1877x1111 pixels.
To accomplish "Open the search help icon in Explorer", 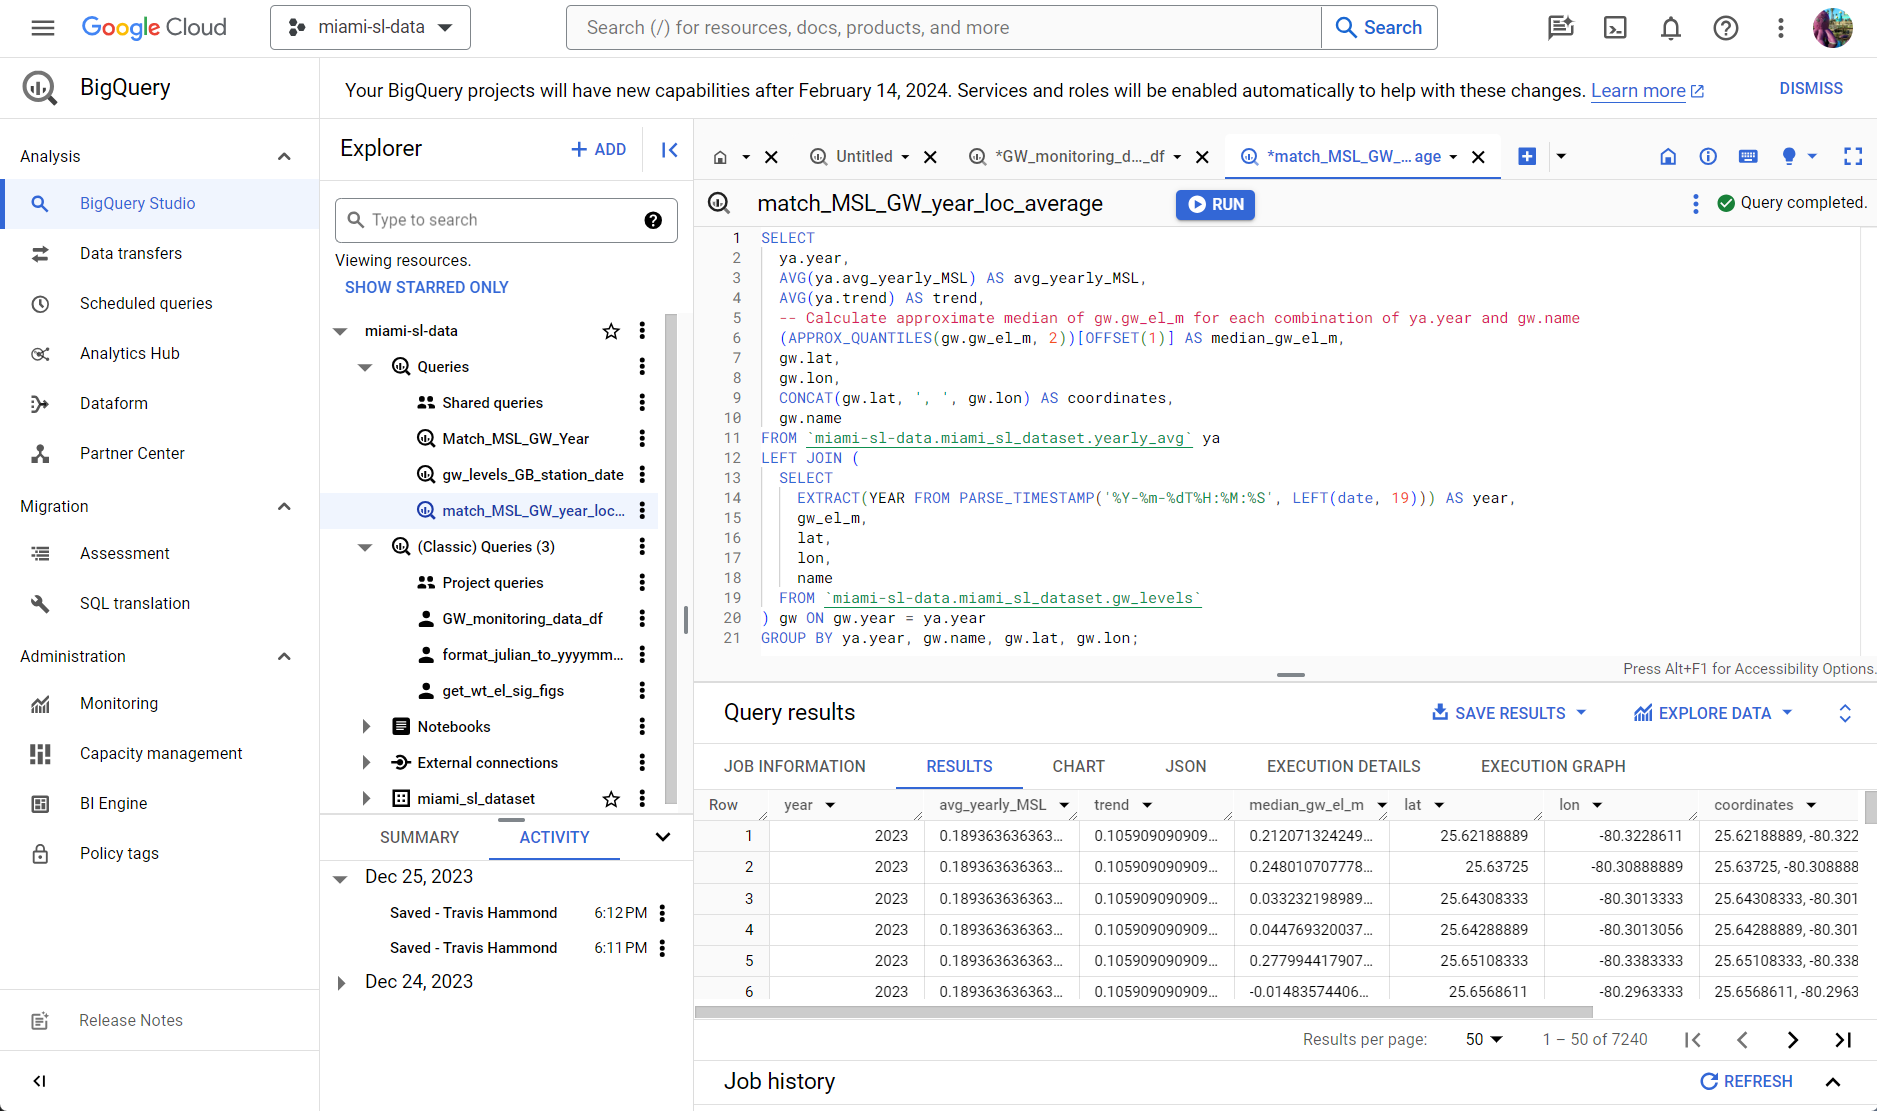I will pos(653,220).
